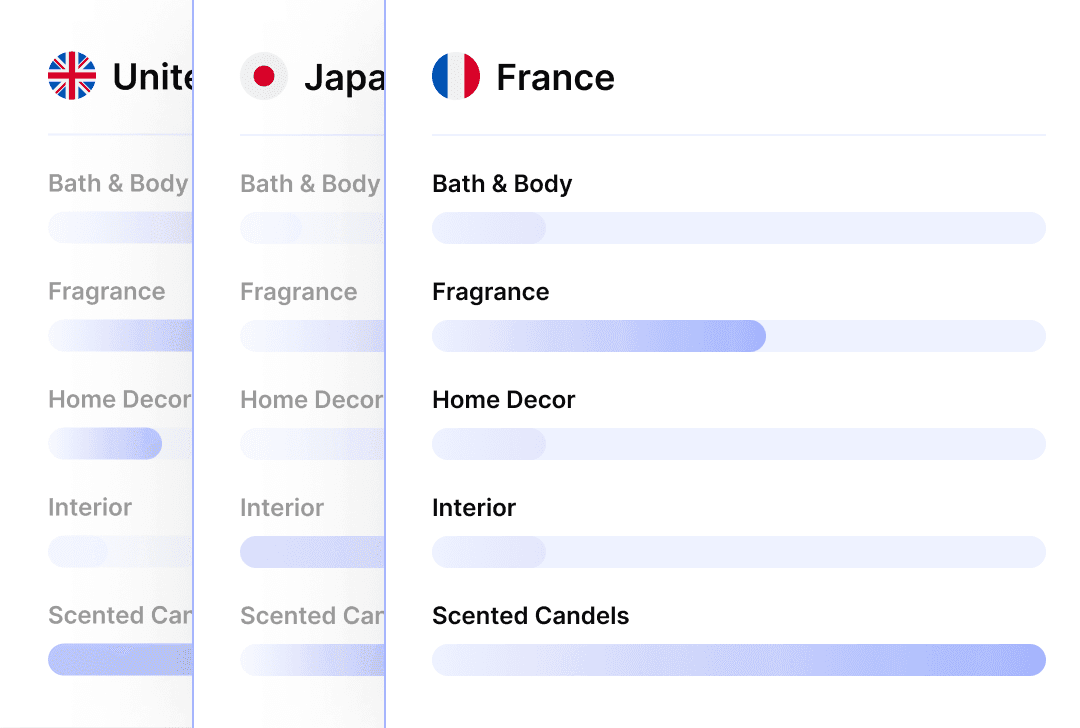1080x728 pixels.
Task: Select France's Fragrance label
Action: pyautogui.click(x=490, y=292)
